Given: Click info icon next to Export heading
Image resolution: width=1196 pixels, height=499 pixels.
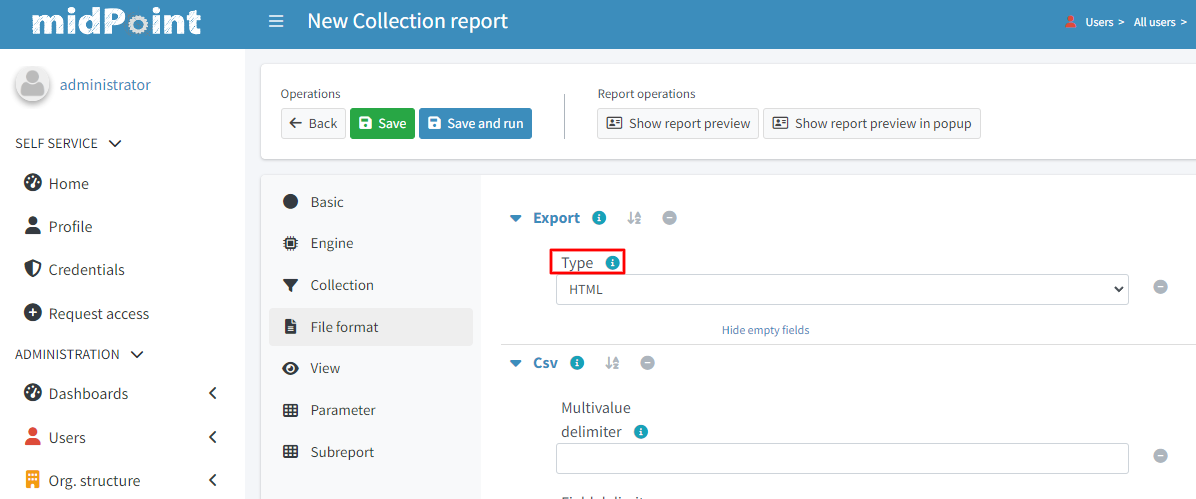Looking at the screenshot, I should (599, 218).
